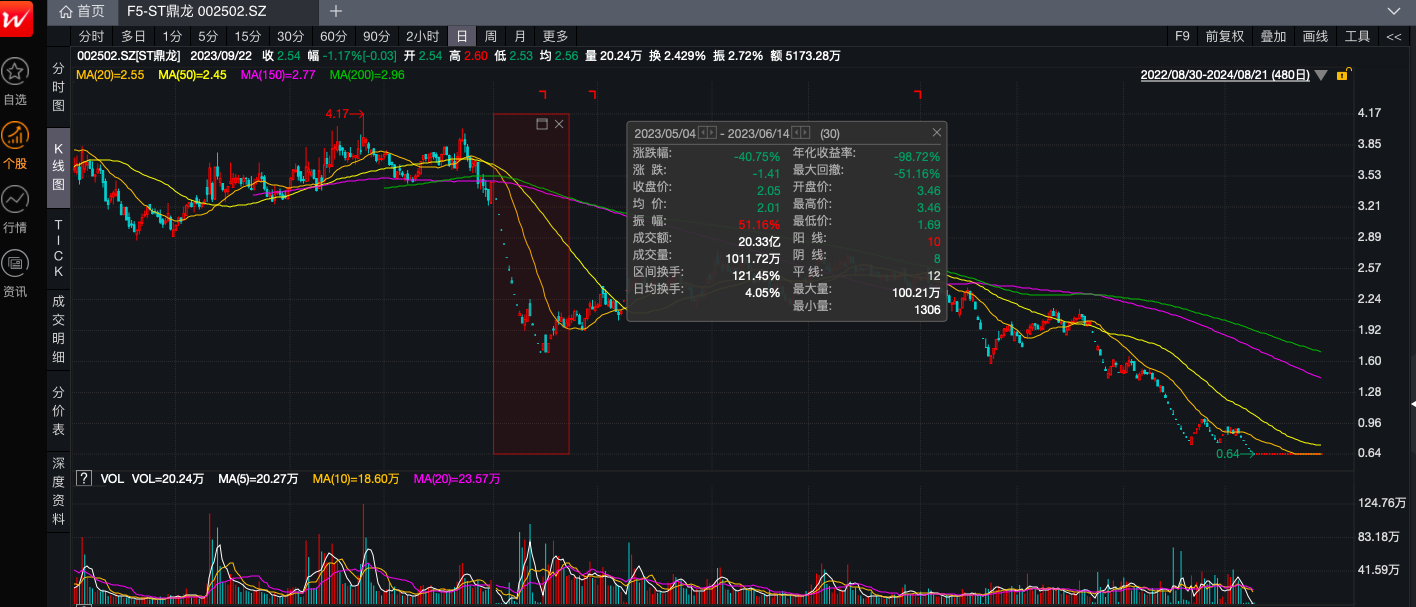Click the 叠加 overlay button
The image size is (1416, 607).
click(x=1273, y=36)
